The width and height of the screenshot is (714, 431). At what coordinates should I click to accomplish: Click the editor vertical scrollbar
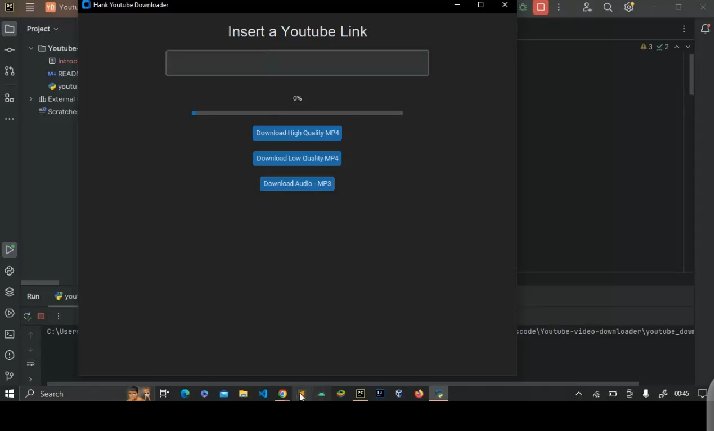[x=691, y=74]
